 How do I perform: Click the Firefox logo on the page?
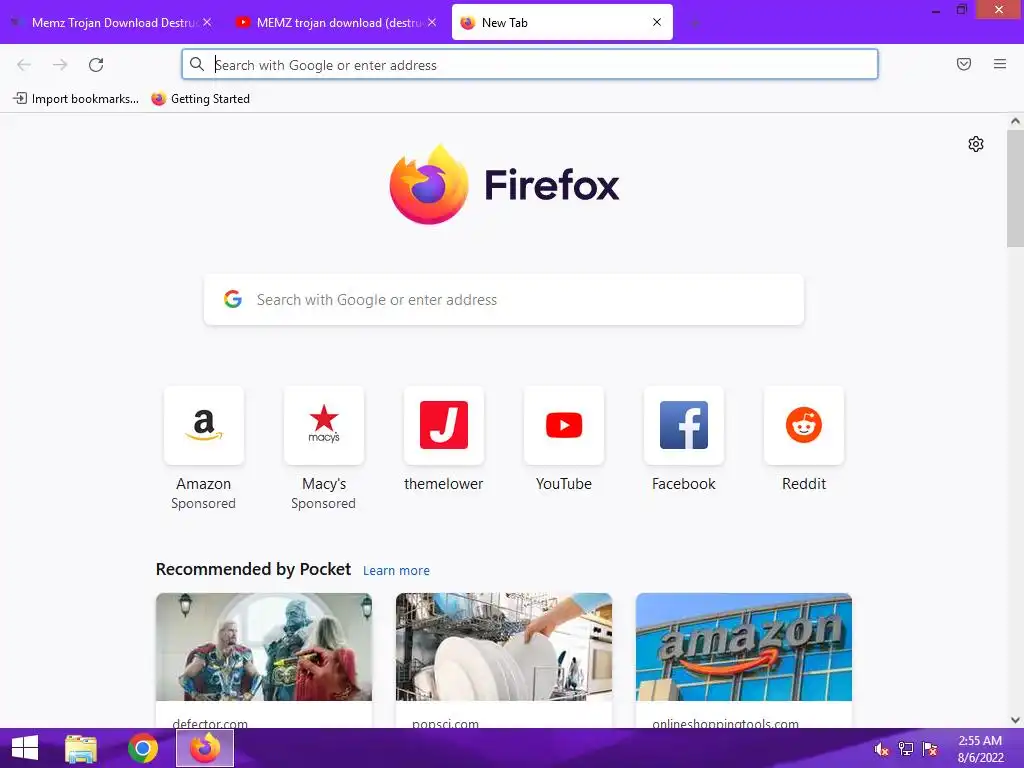click(504, 185)
